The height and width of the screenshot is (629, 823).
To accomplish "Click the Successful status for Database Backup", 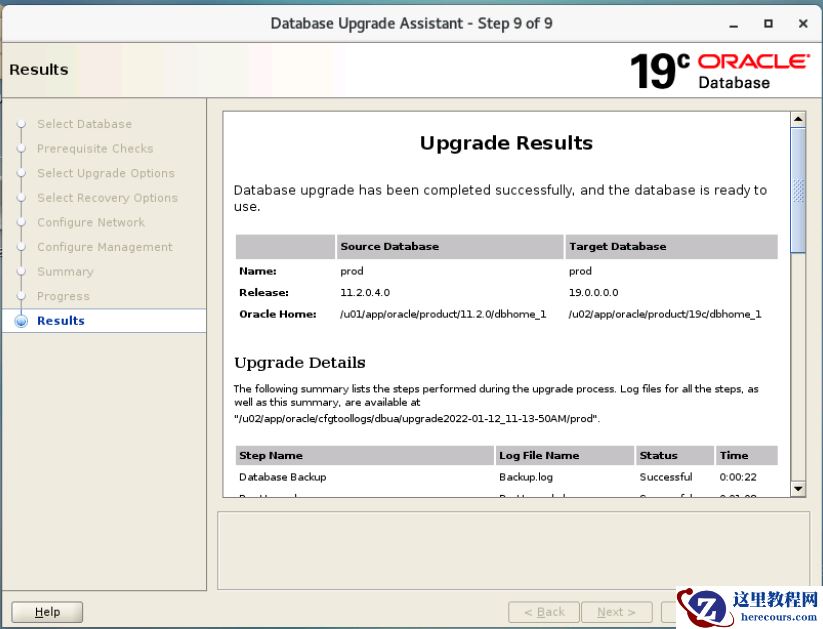I will [x=666, y=477].
